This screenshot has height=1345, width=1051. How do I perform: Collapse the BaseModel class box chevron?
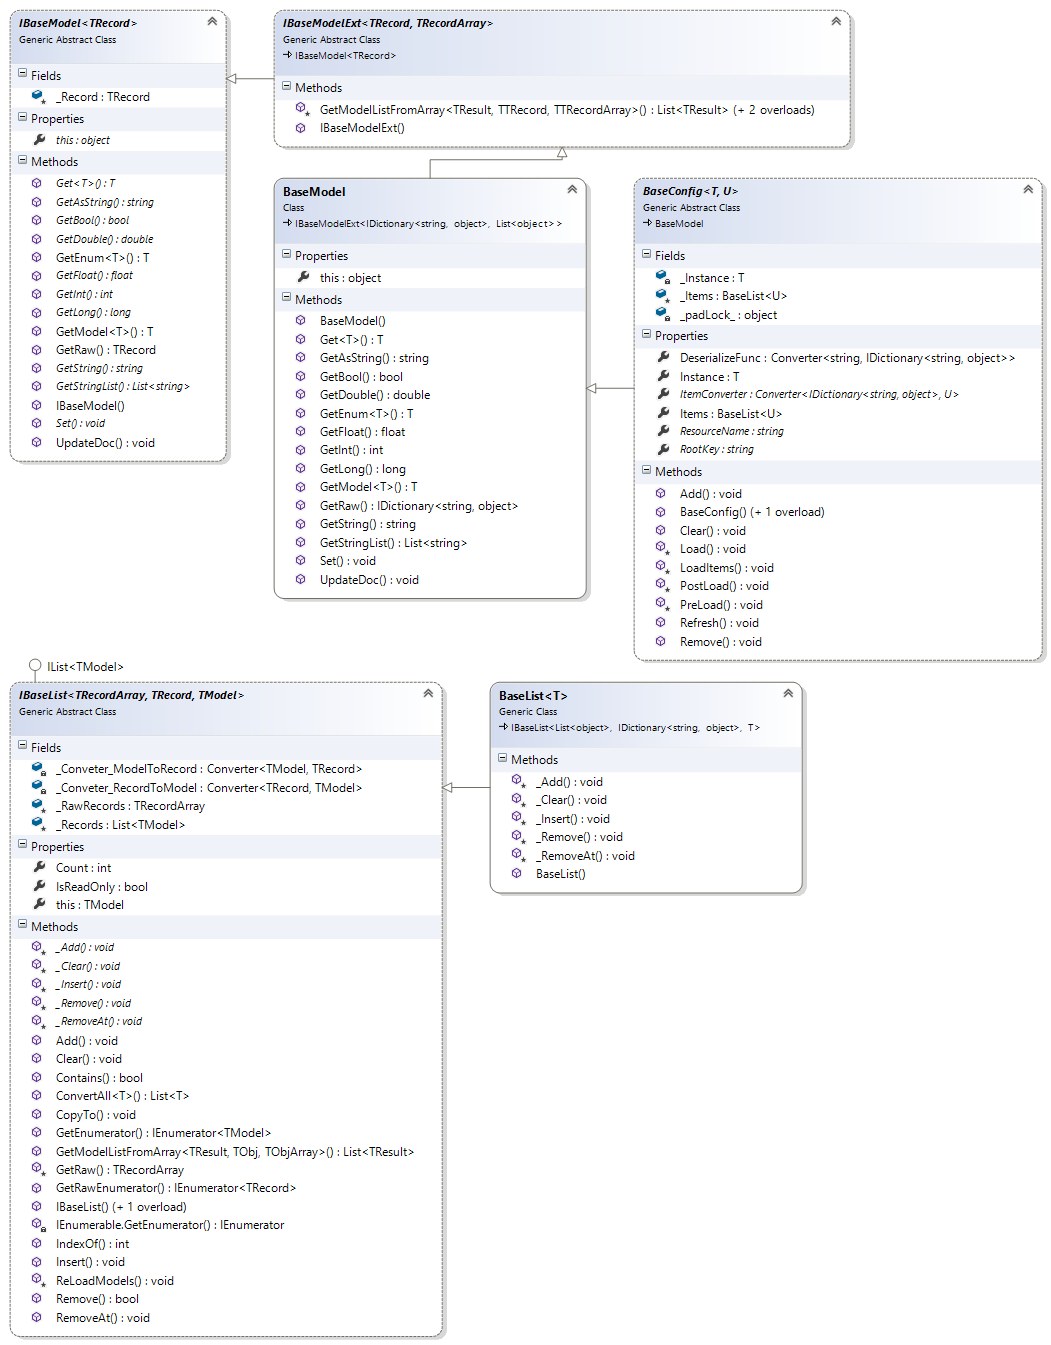[572, 189]
